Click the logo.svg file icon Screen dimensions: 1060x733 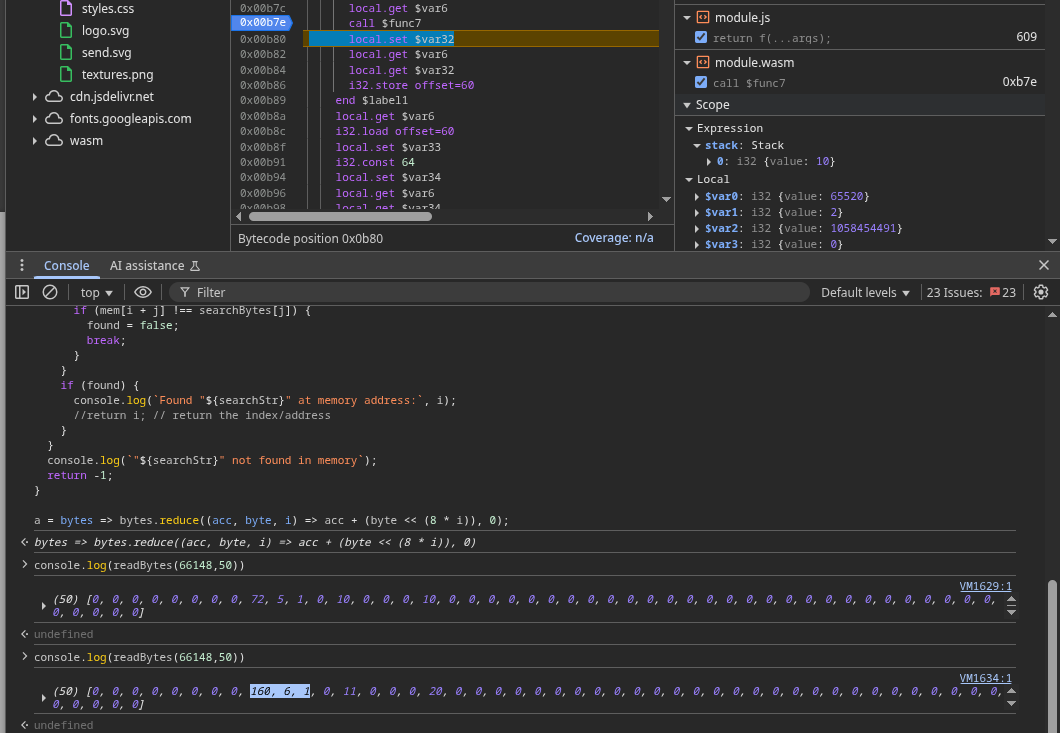click(66, 30)
